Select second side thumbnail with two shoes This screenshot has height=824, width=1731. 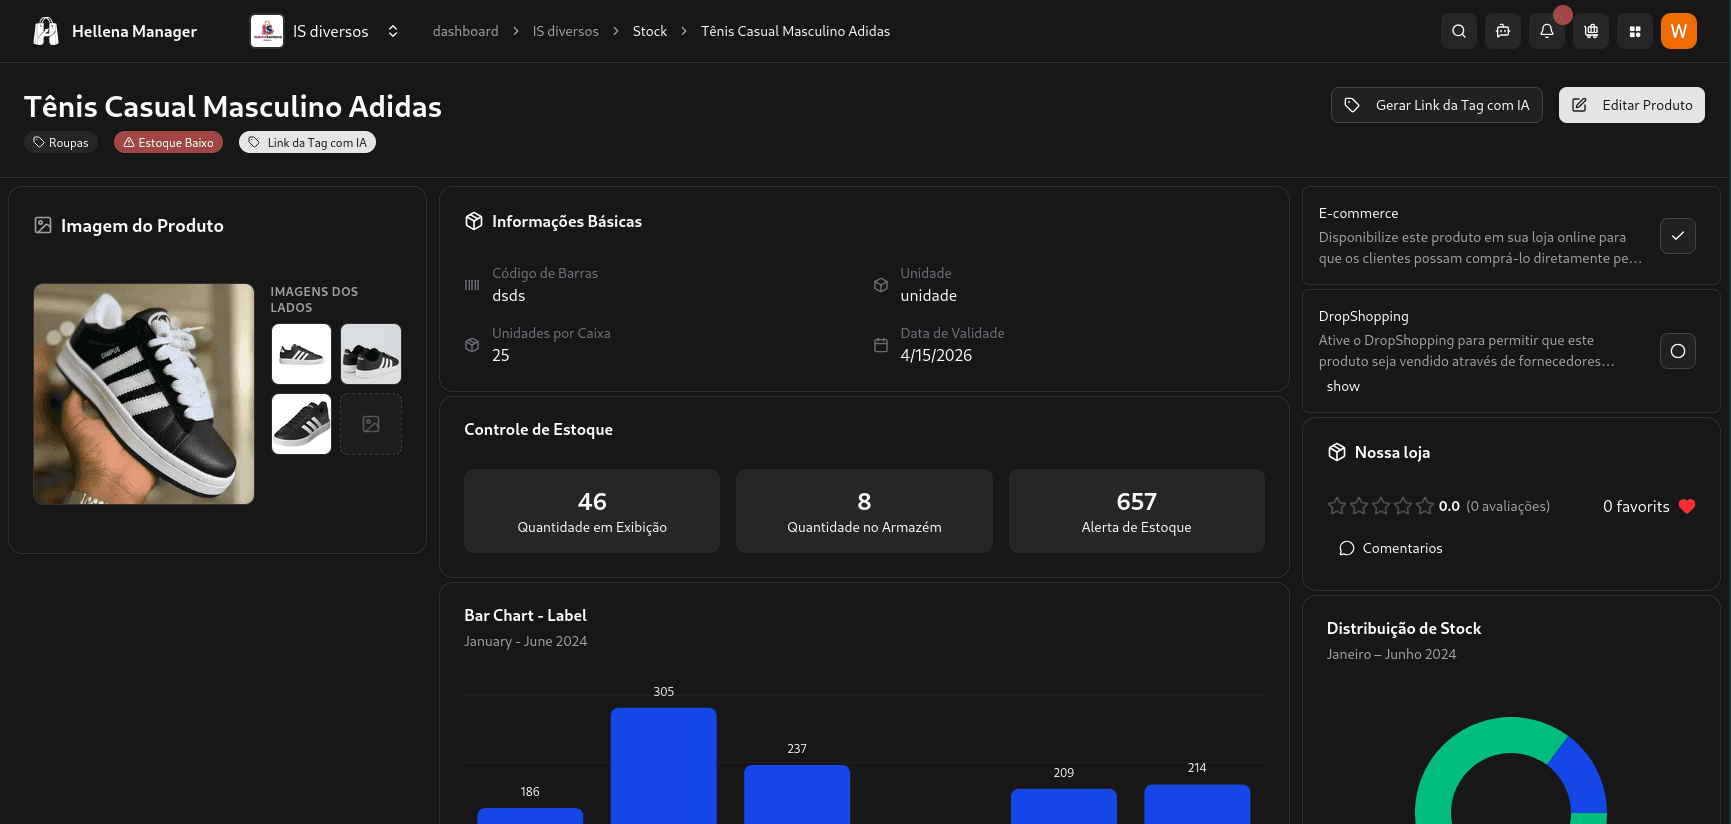pyautogui.click(x=371, y=354)
